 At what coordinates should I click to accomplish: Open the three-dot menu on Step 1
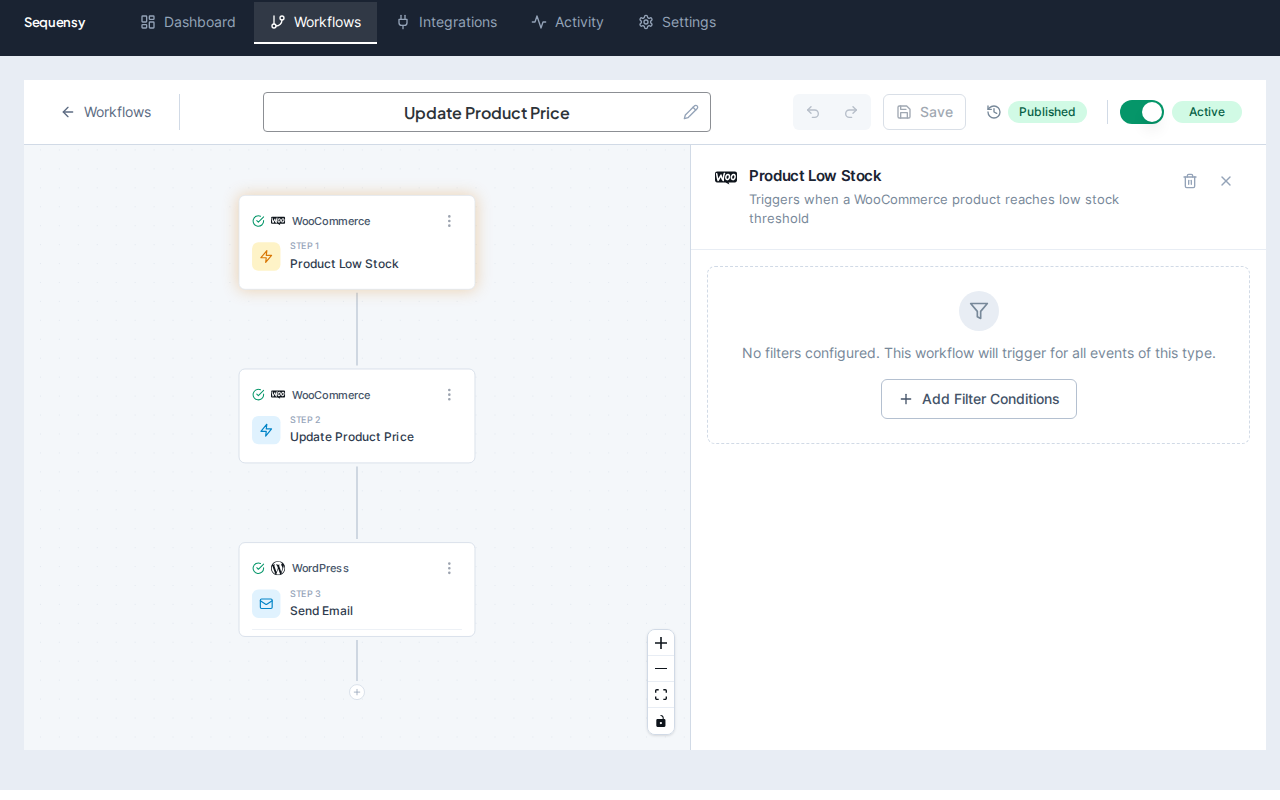449,221
